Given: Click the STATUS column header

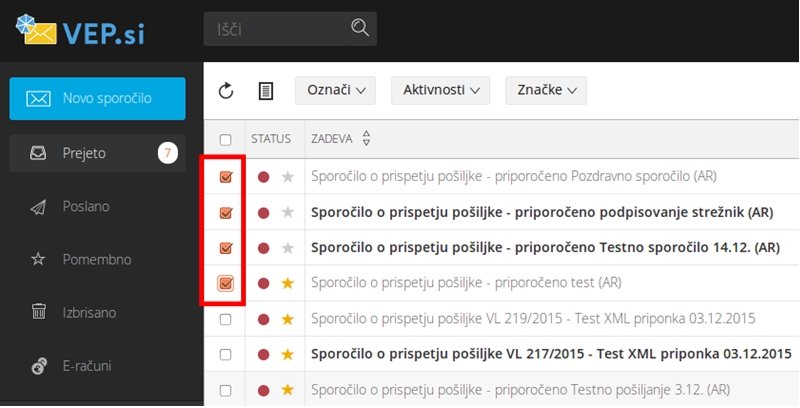Looking at the screenshot, I should point(271,139).
